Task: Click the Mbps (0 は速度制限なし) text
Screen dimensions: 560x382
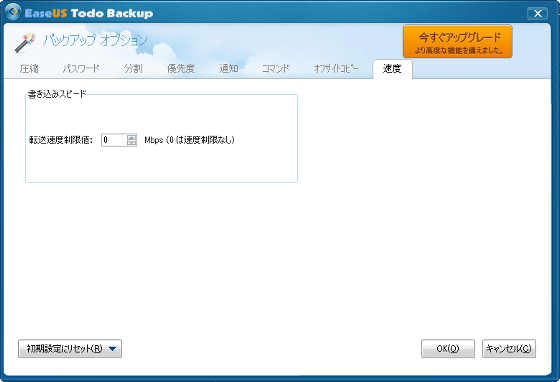Action: 189,140
